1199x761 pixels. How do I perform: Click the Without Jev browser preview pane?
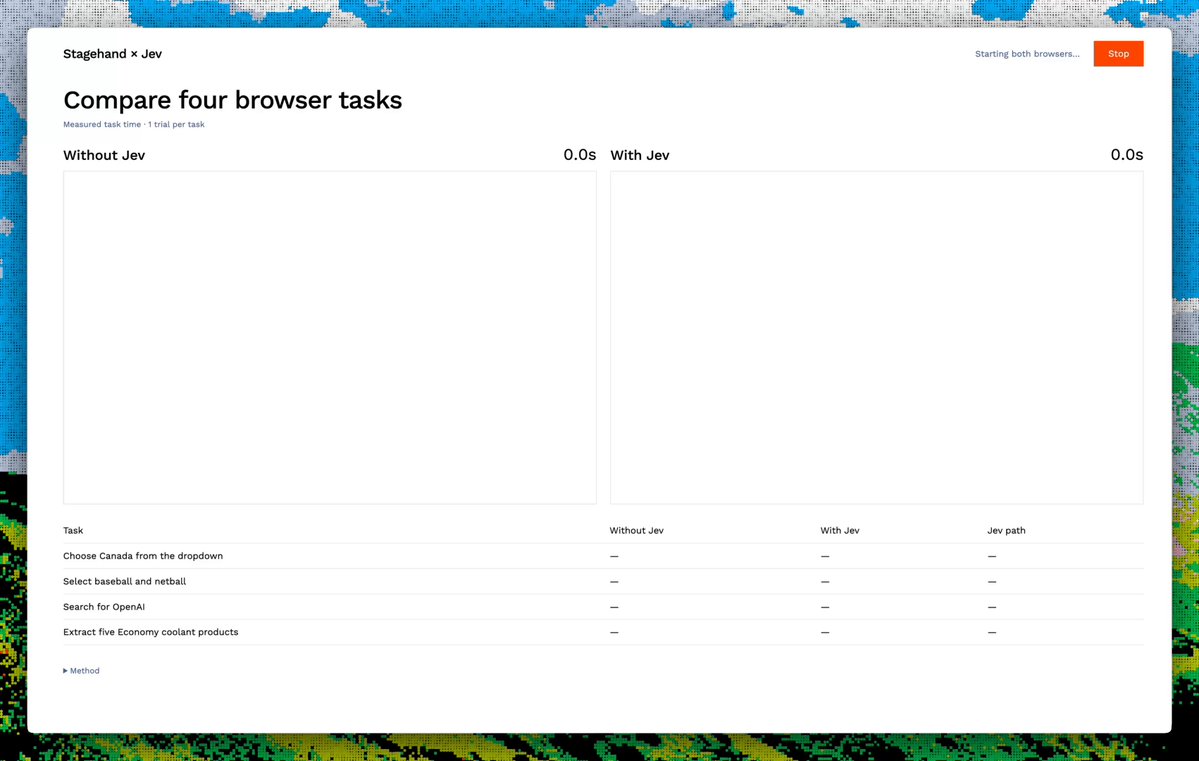click(x=330, y=337)
